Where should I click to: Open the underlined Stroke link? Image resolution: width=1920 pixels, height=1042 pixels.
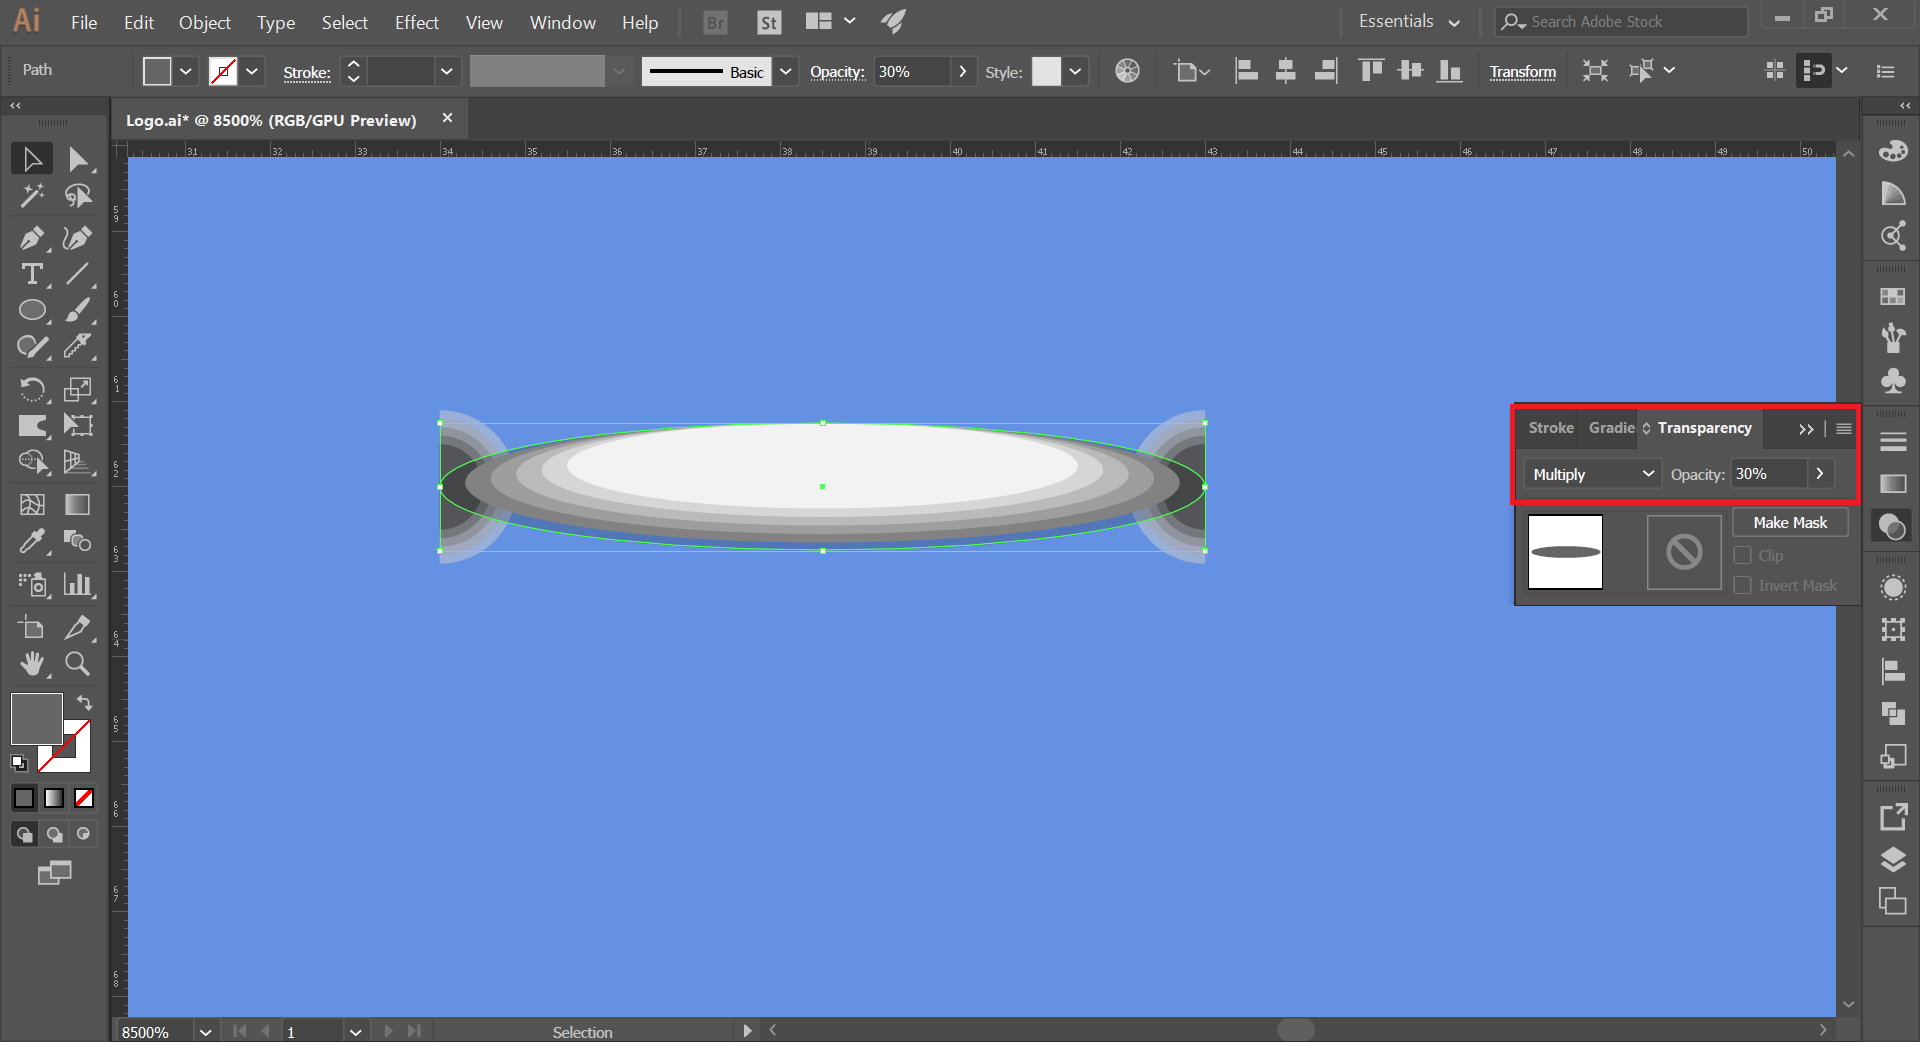(307, 72)
